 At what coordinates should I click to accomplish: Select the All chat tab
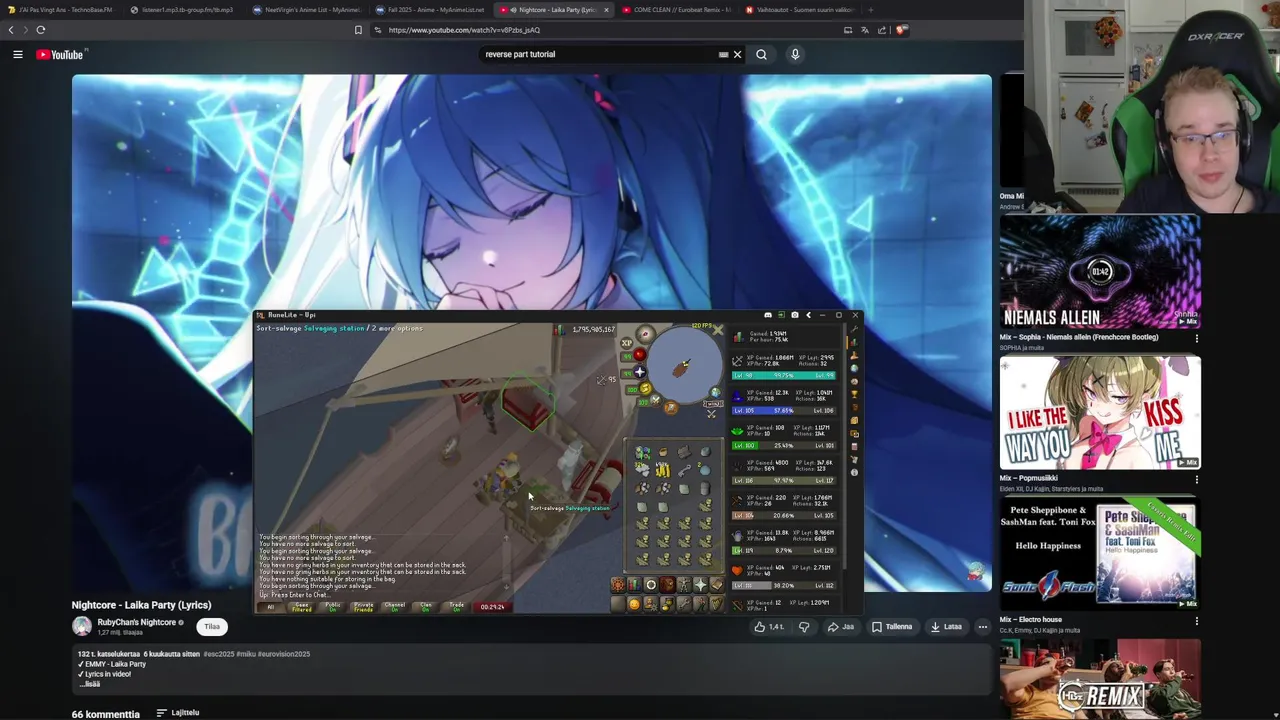(x=270, y=606)
